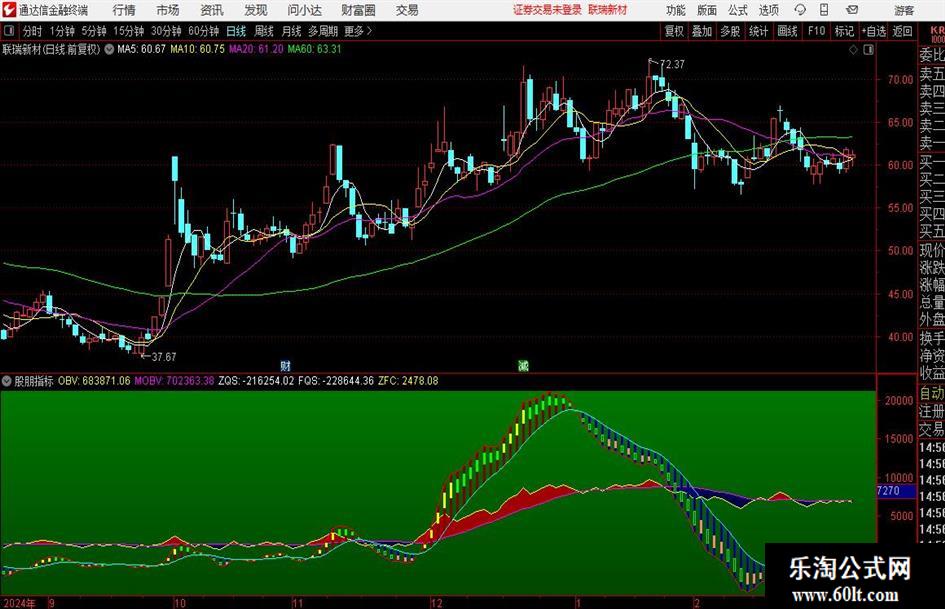
Task: Toggle the left sidebar panel icon
Action: click(9, 31)
